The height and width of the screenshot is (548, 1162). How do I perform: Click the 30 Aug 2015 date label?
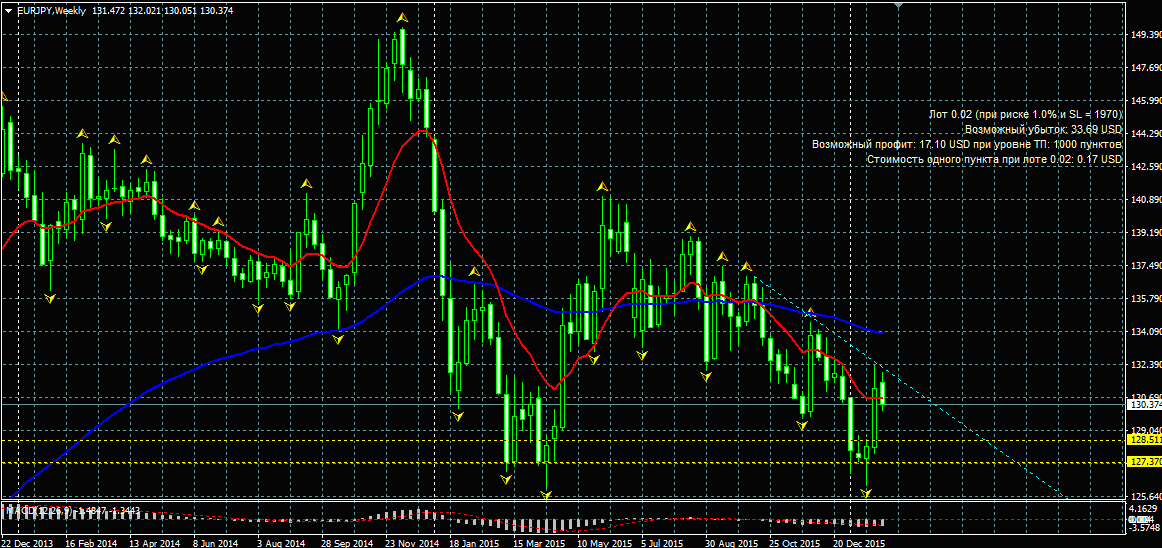[x=731, y=543]
